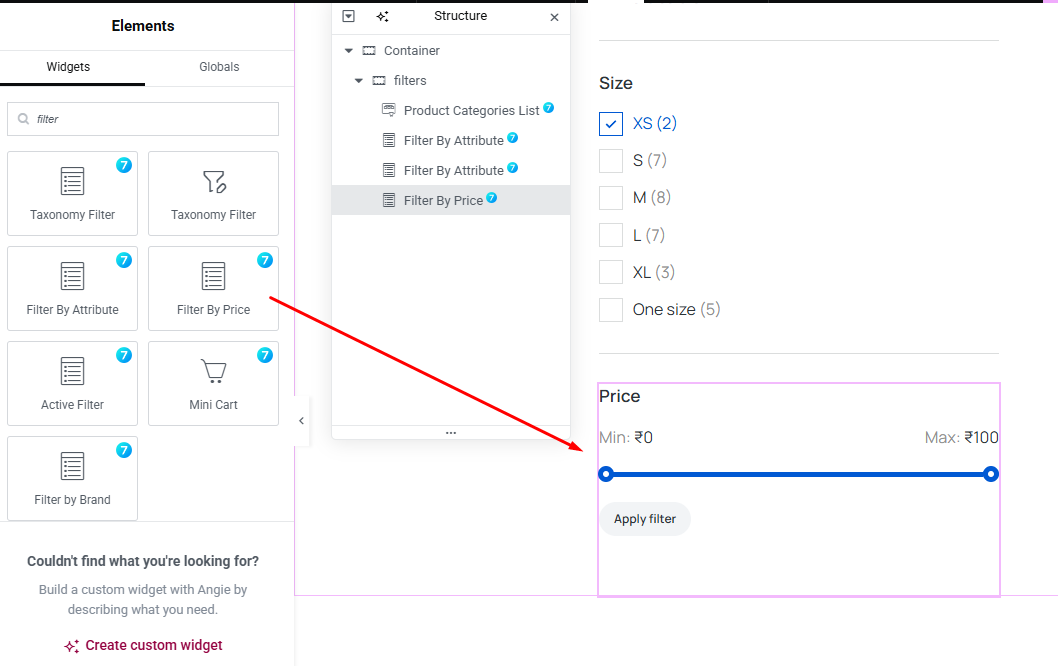
Task: Uncheck the XS size checkbox
Action: click(x=611, y=124)
